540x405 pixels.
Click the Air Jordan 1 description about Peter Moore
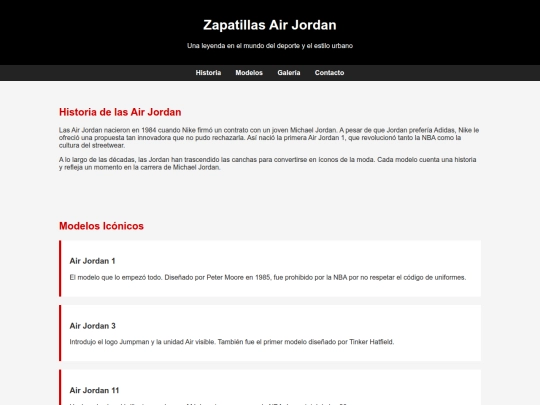(268, 278)
